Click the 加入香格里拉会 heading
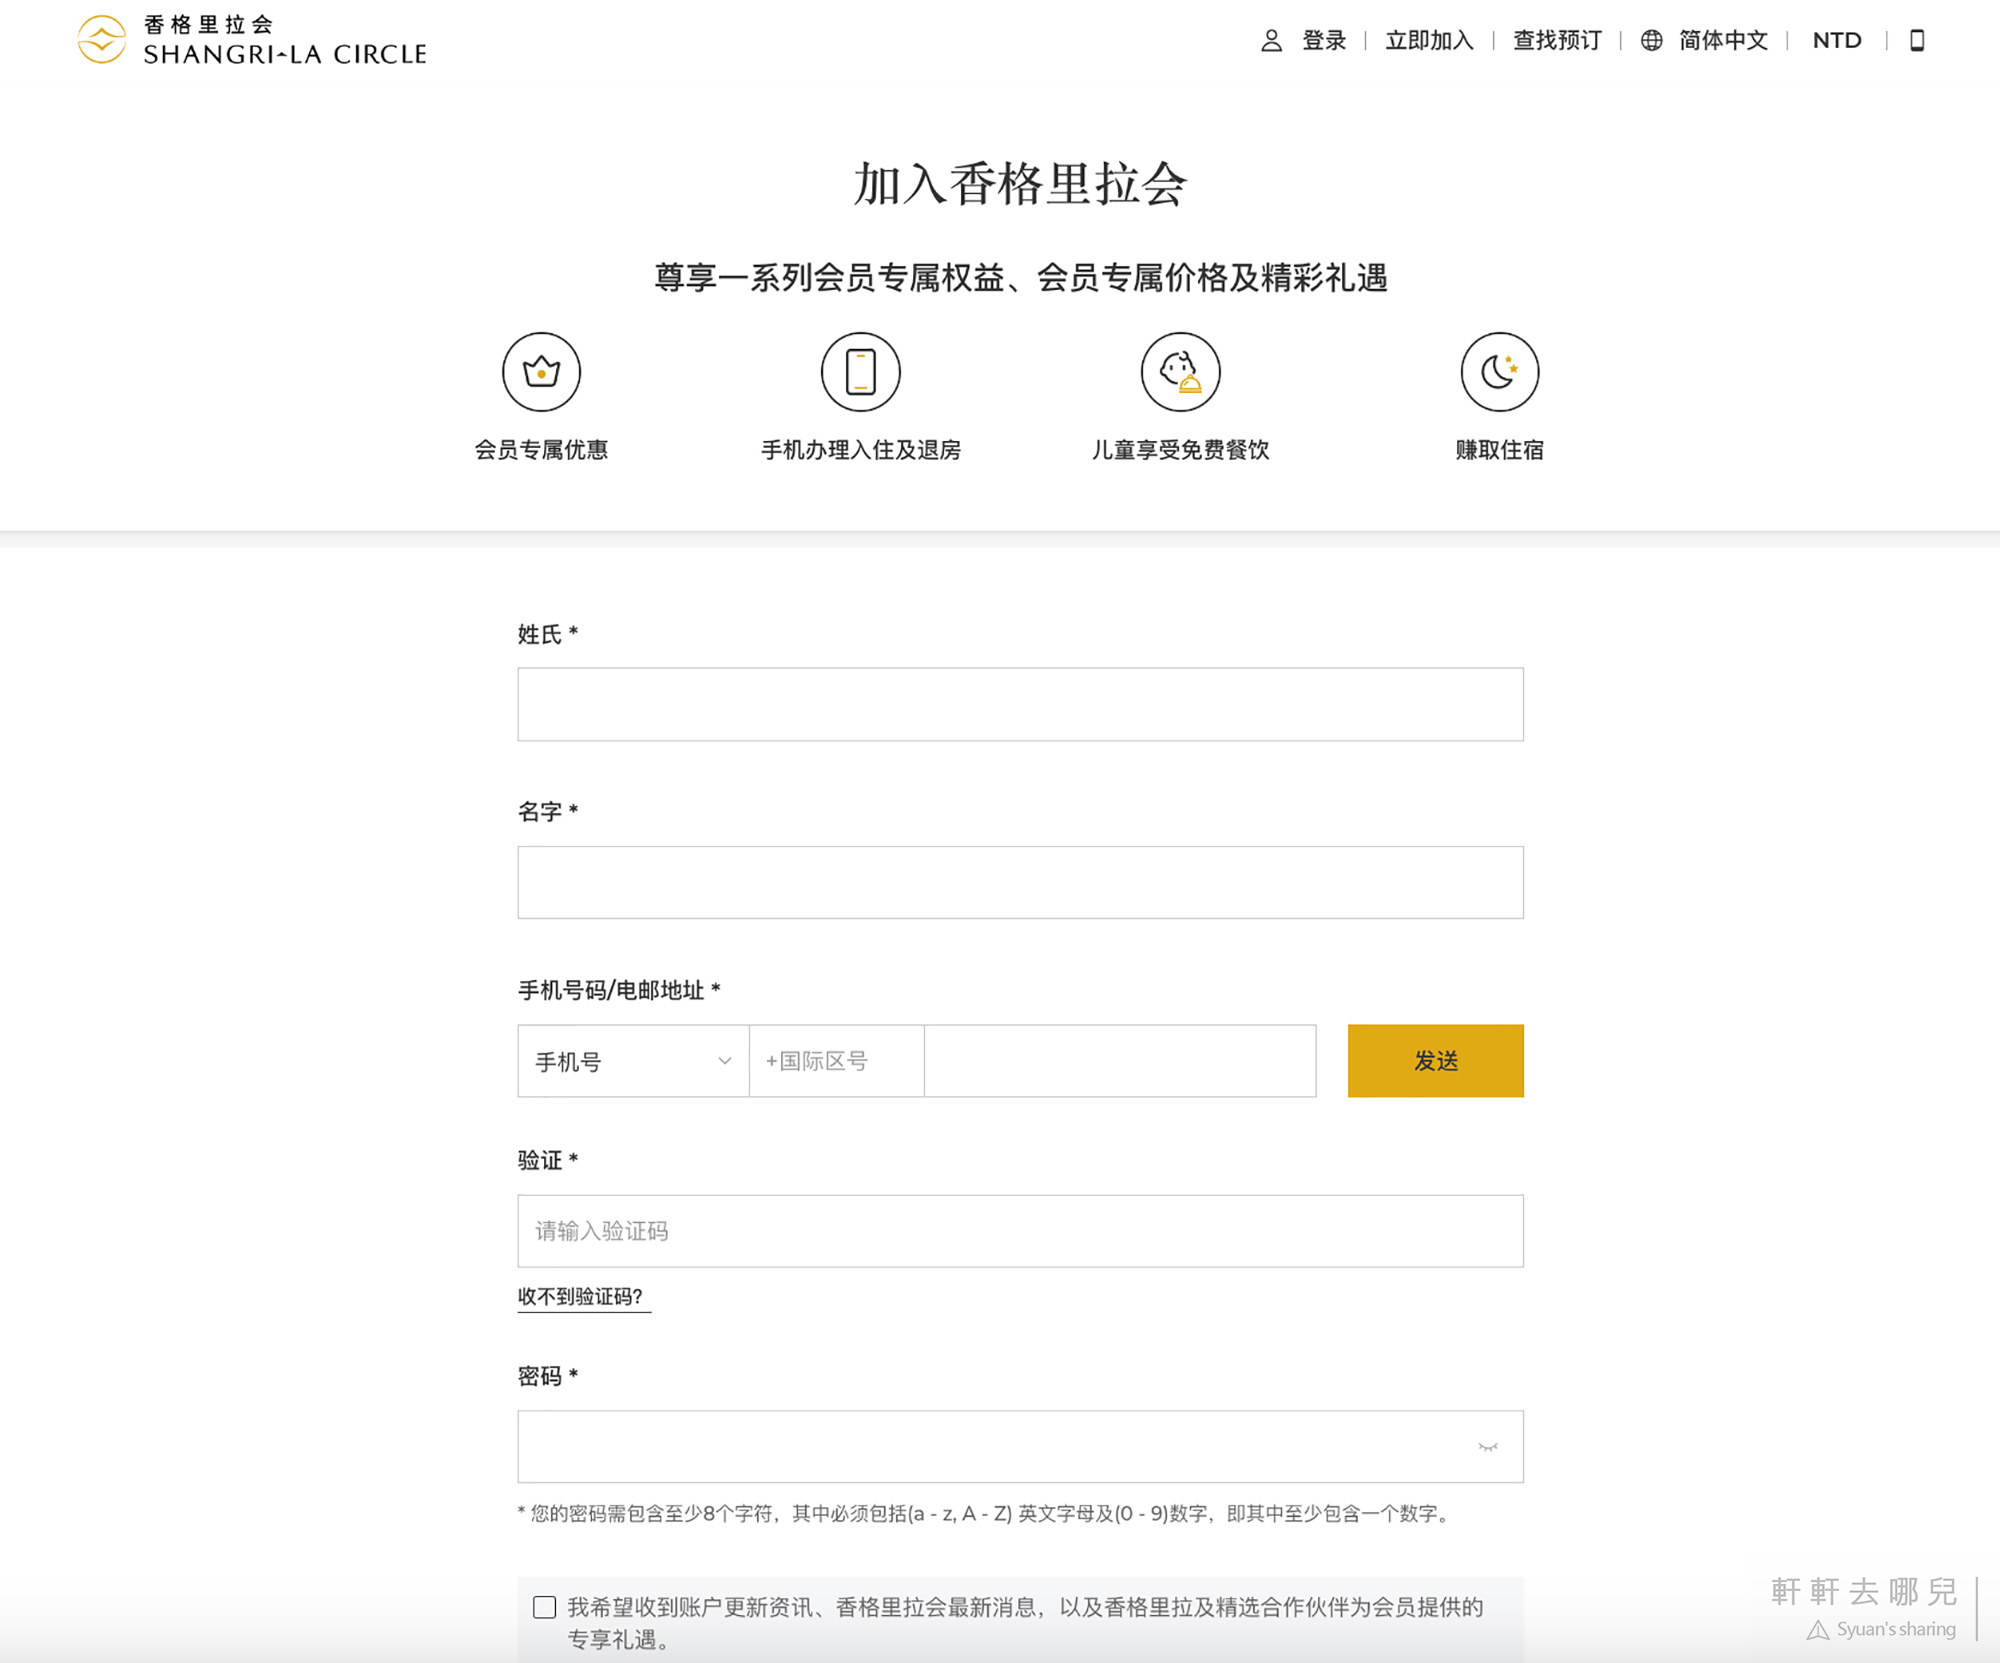This screenshot has height=1663, width=2000. pos(1020,184)
